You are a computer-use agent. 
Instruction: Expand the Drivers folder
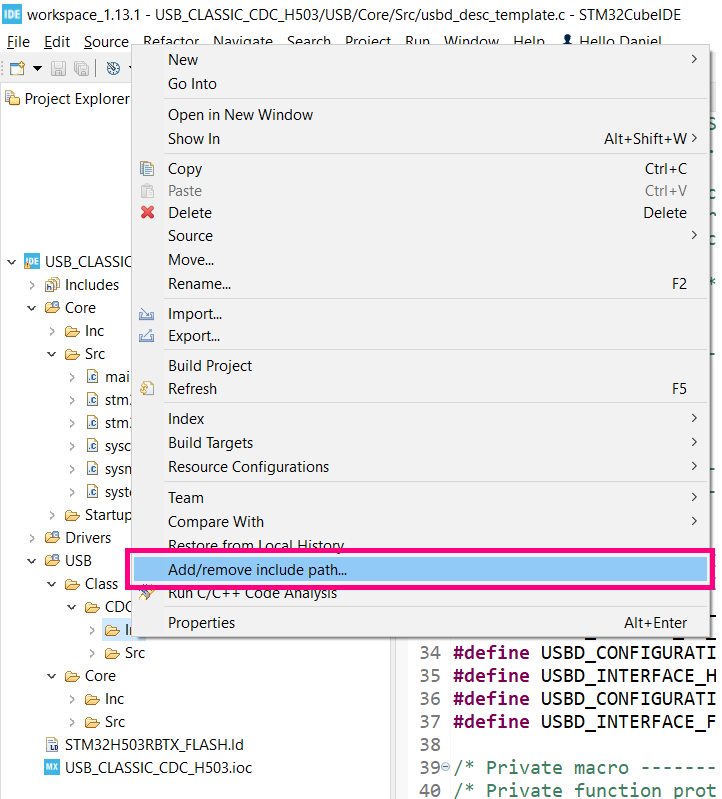[x=32, y=538]
